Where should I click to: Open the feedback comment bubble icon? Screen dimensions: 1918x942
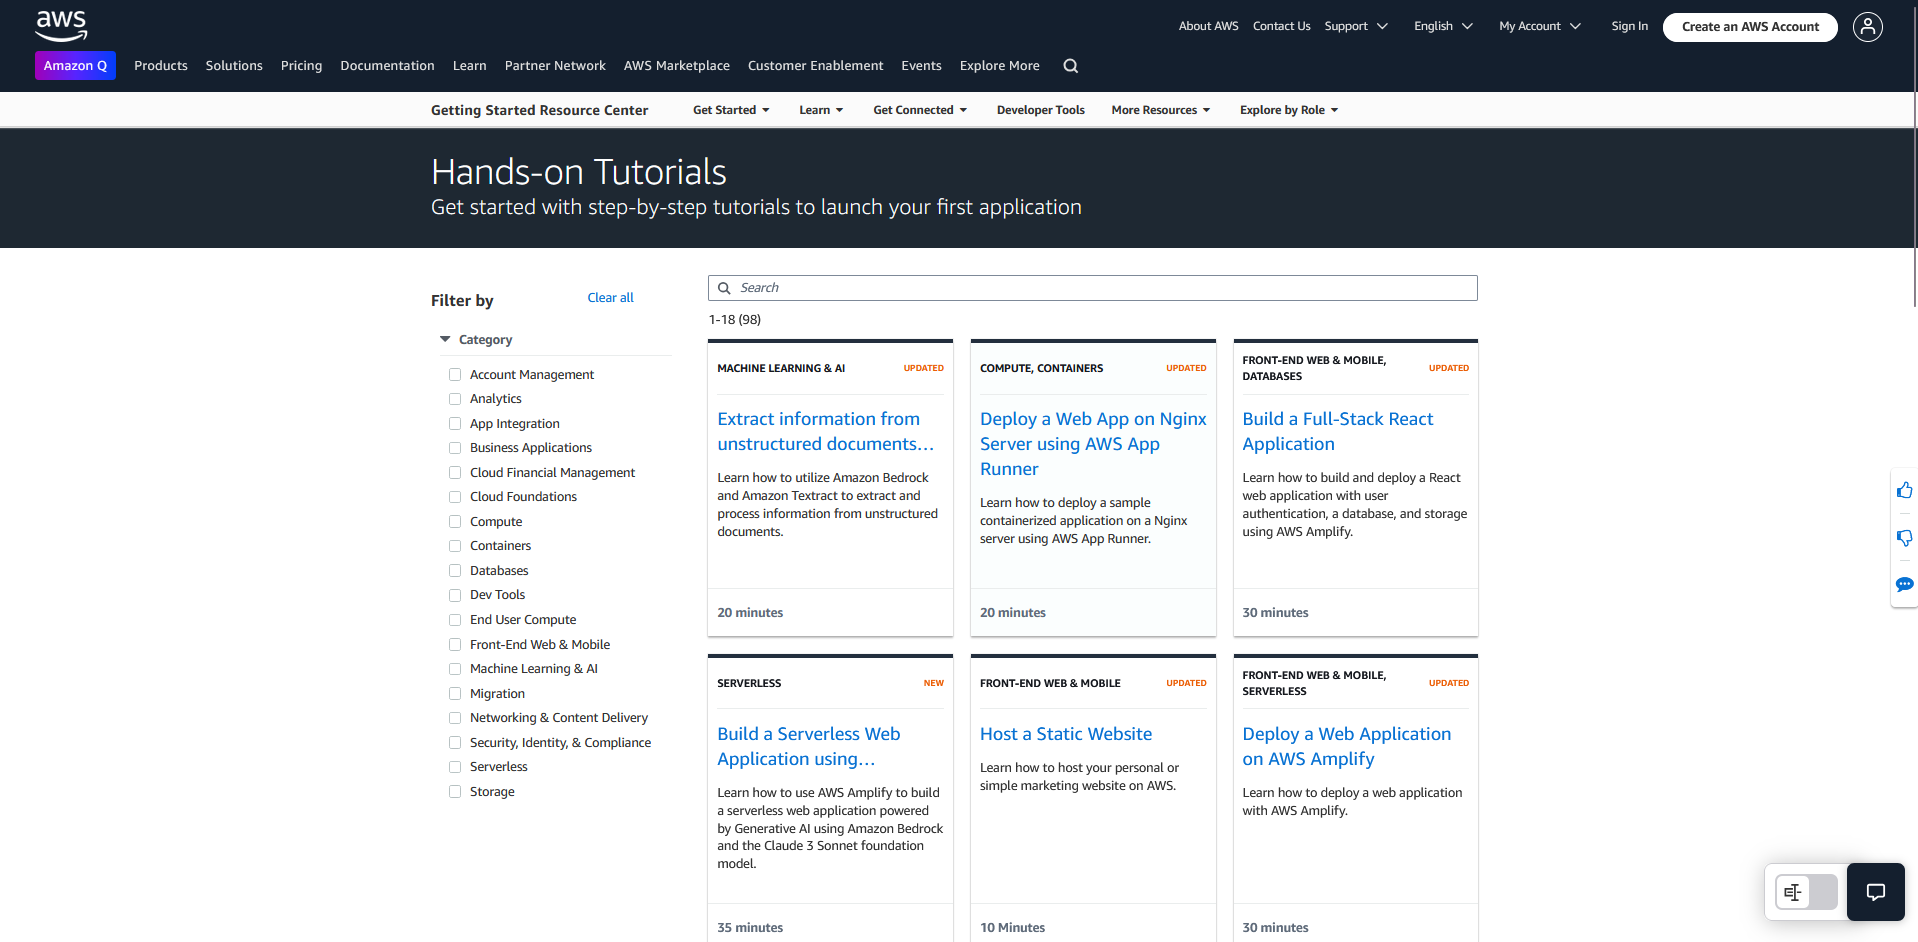click(1904, 585)
